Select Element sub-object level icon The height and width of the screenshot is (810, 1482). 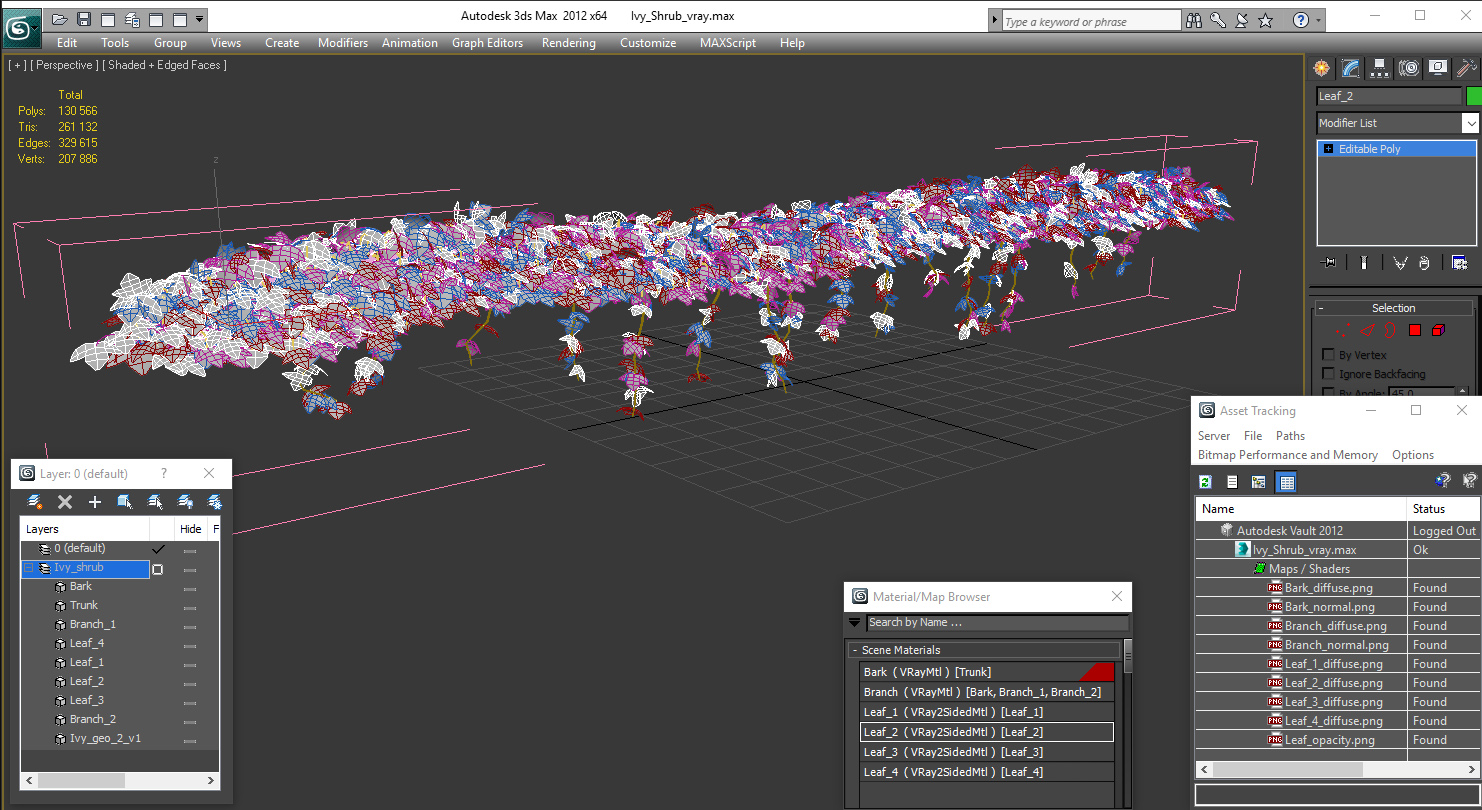point(1438,330)
